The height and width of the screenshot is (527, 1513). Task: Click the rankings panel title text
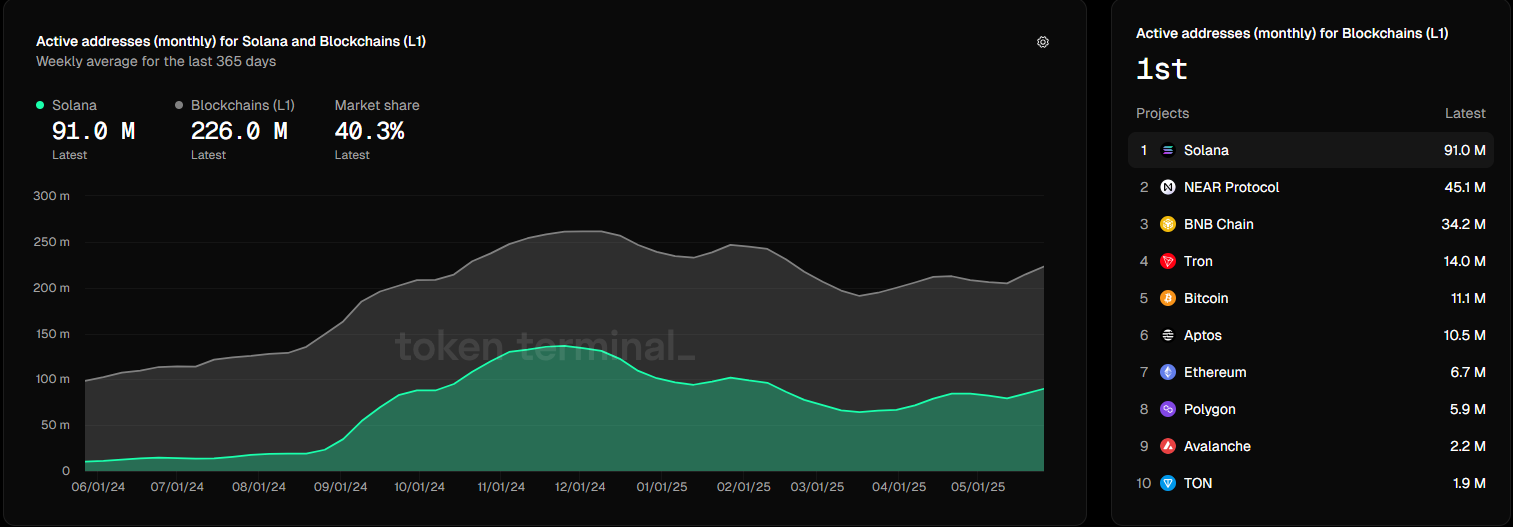[x=1292, y=33]
